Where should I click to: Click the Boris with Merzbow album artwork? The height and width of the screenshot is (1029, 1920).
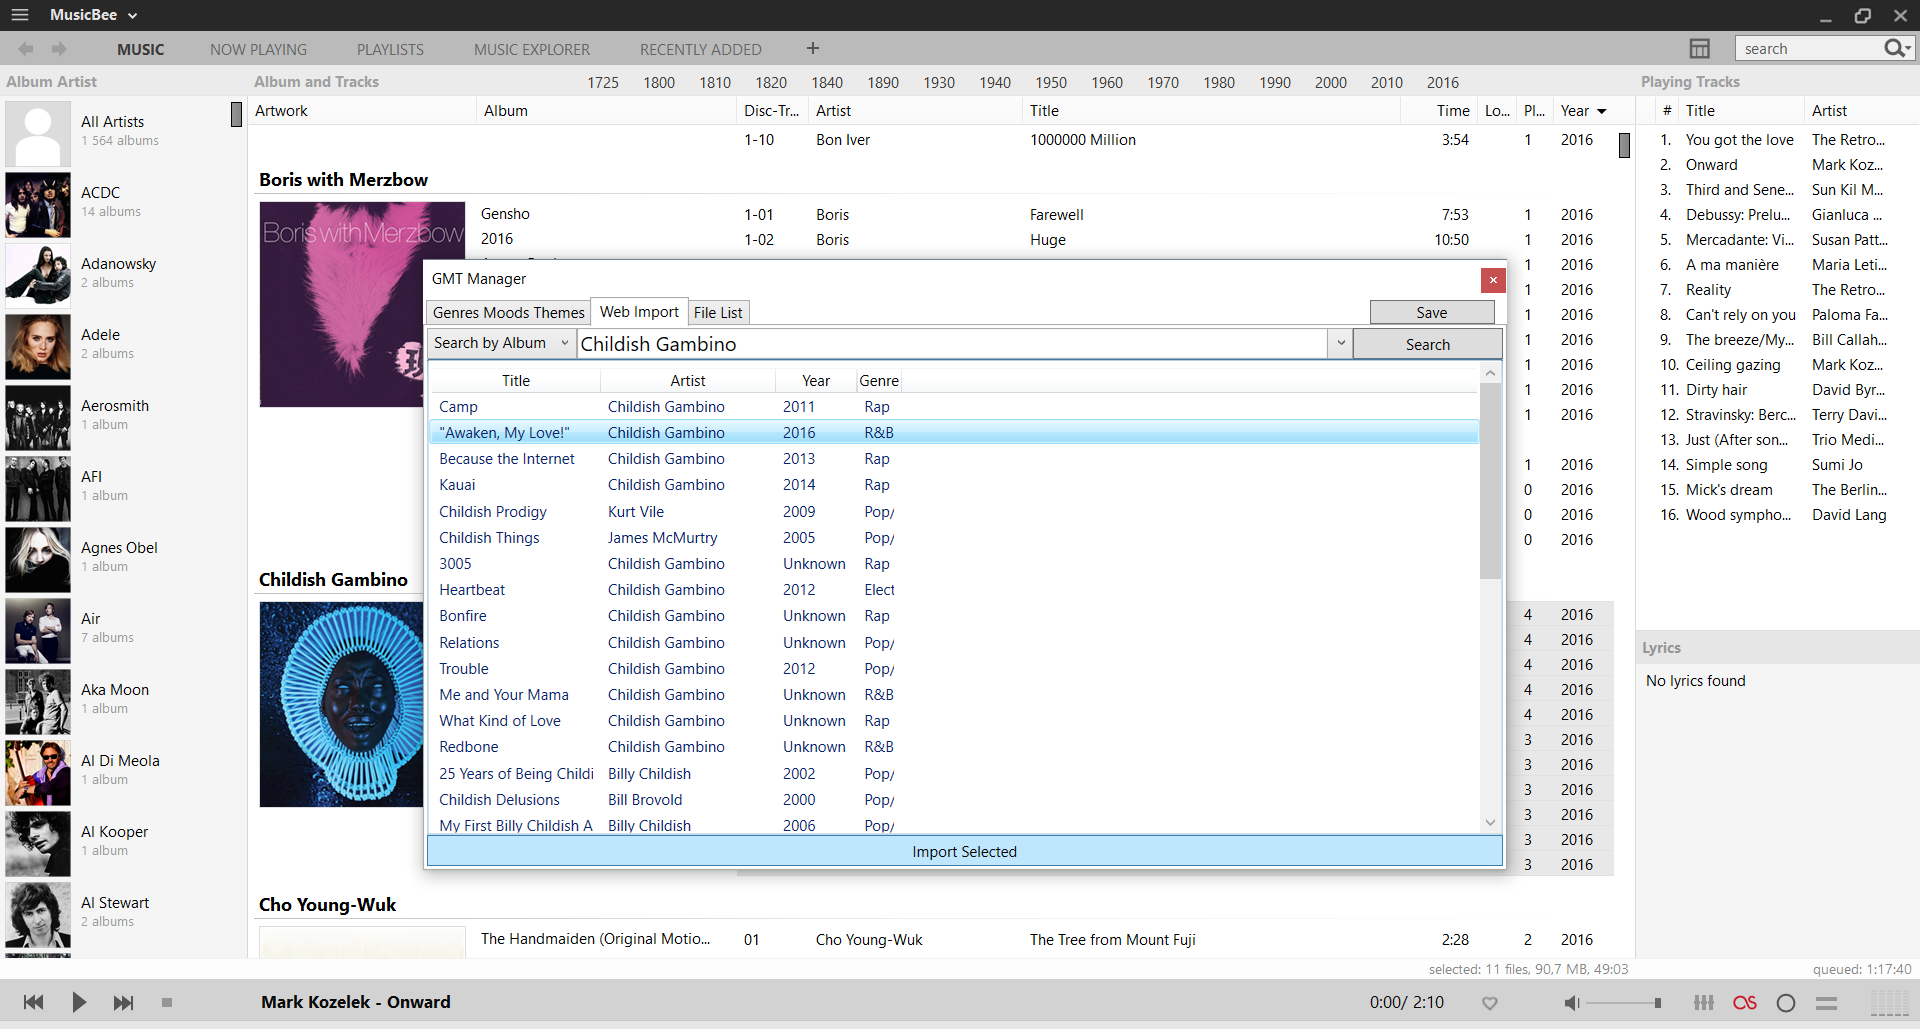pyautogui.click(x=341, y=304)
